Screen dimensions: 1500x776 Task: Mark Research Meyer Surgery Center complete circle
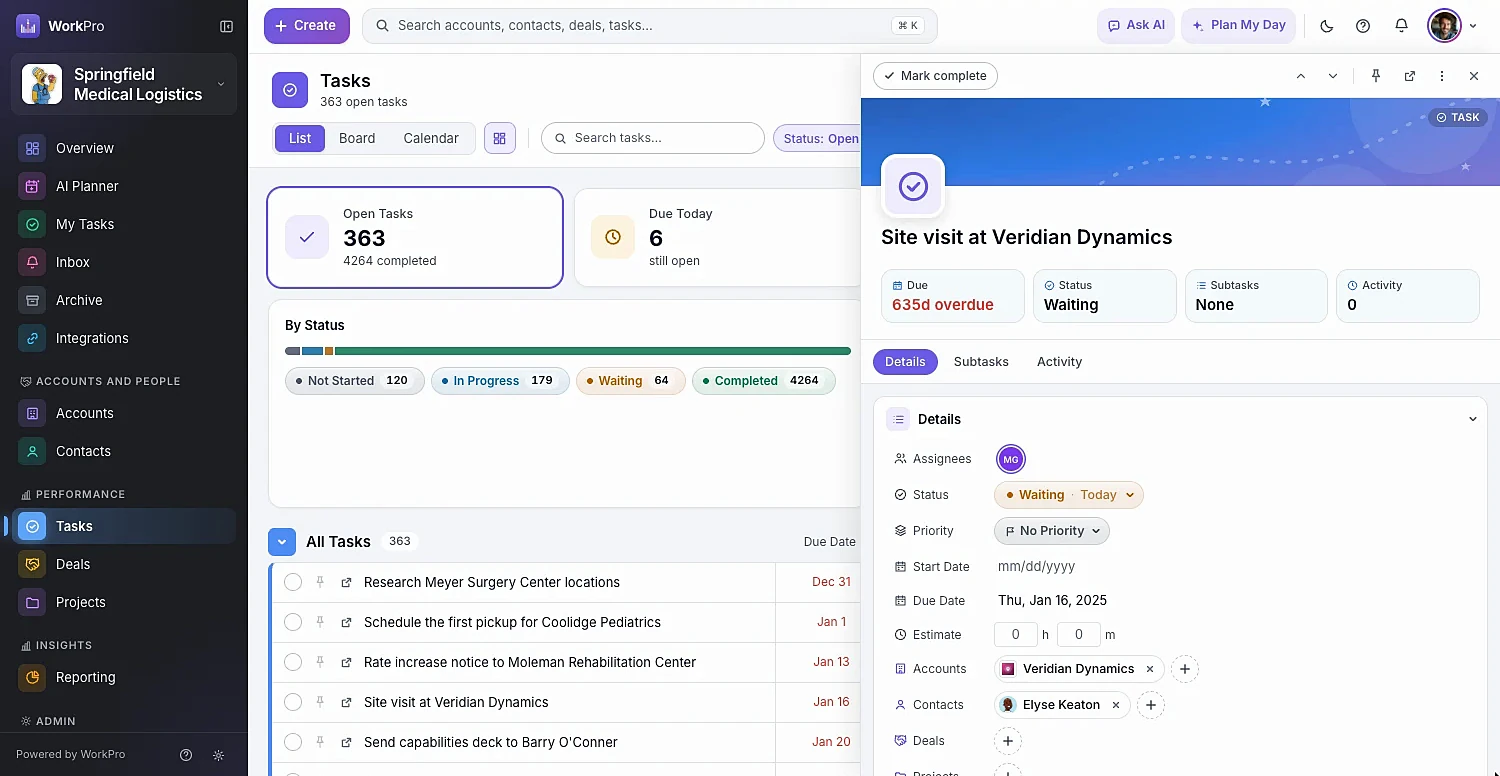[x=293, y=582]
